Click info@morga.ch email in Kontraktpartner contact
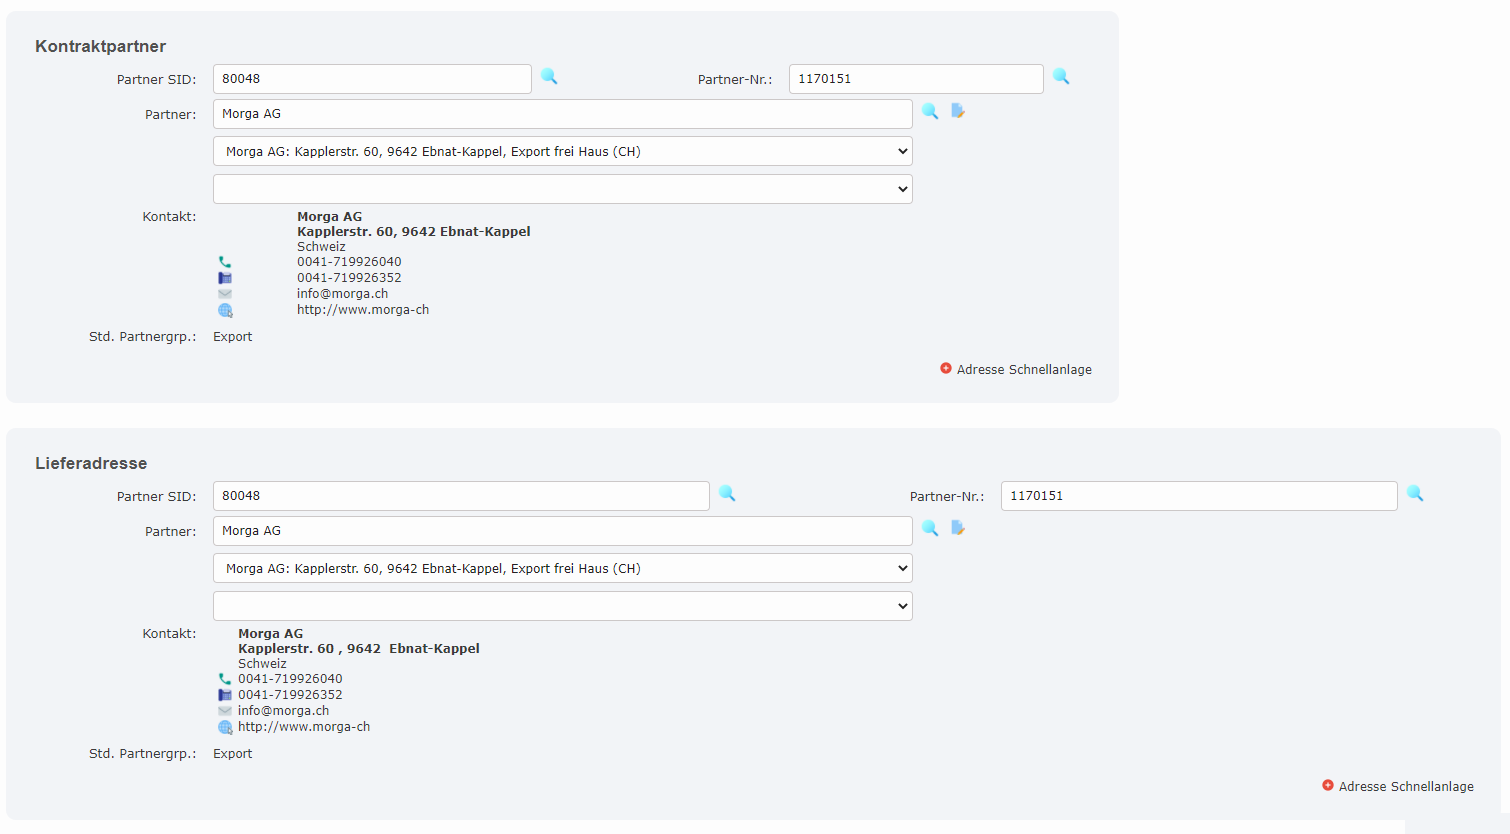 click(x=342, y=294)
